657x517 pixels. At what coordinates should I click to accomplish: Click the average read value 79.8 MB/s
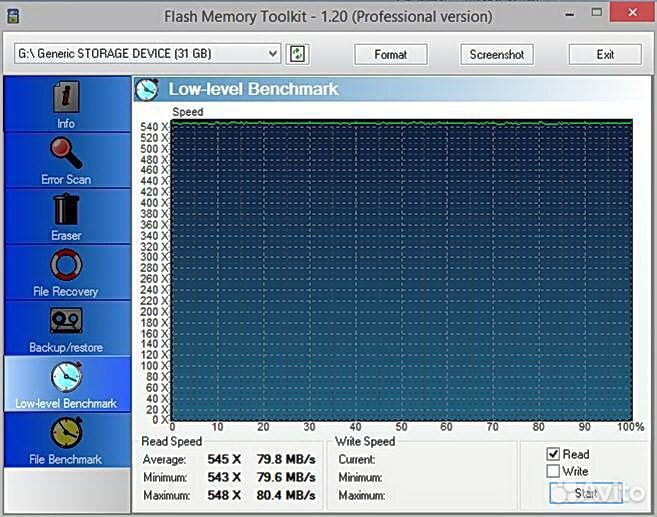286,459
